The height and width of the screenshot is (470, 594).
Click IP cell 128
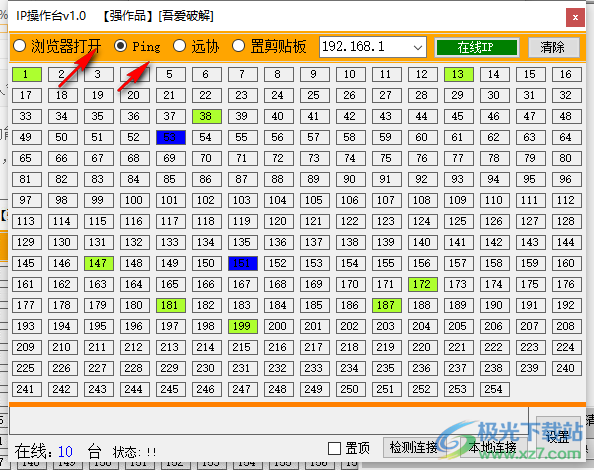click(x=567, y=221)
